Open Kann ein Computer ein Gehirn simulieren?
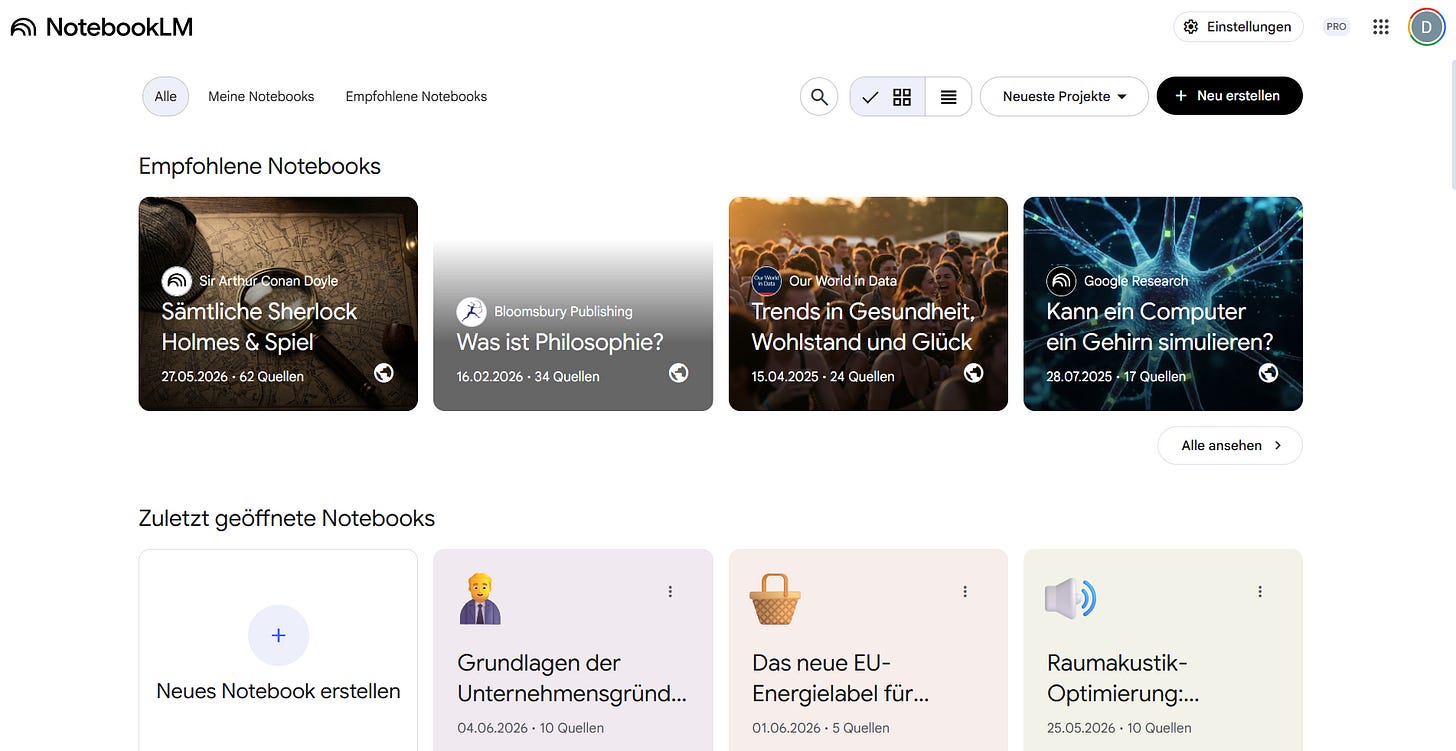The image size is (1456, 751). 1163,304
